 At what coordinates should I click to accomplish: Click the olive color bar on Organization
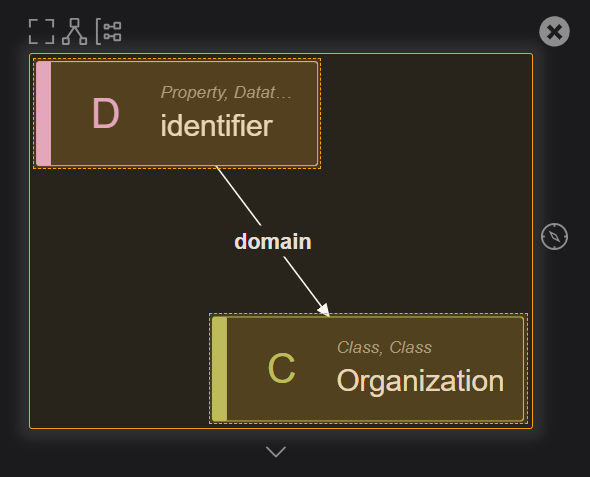[220, 369]
